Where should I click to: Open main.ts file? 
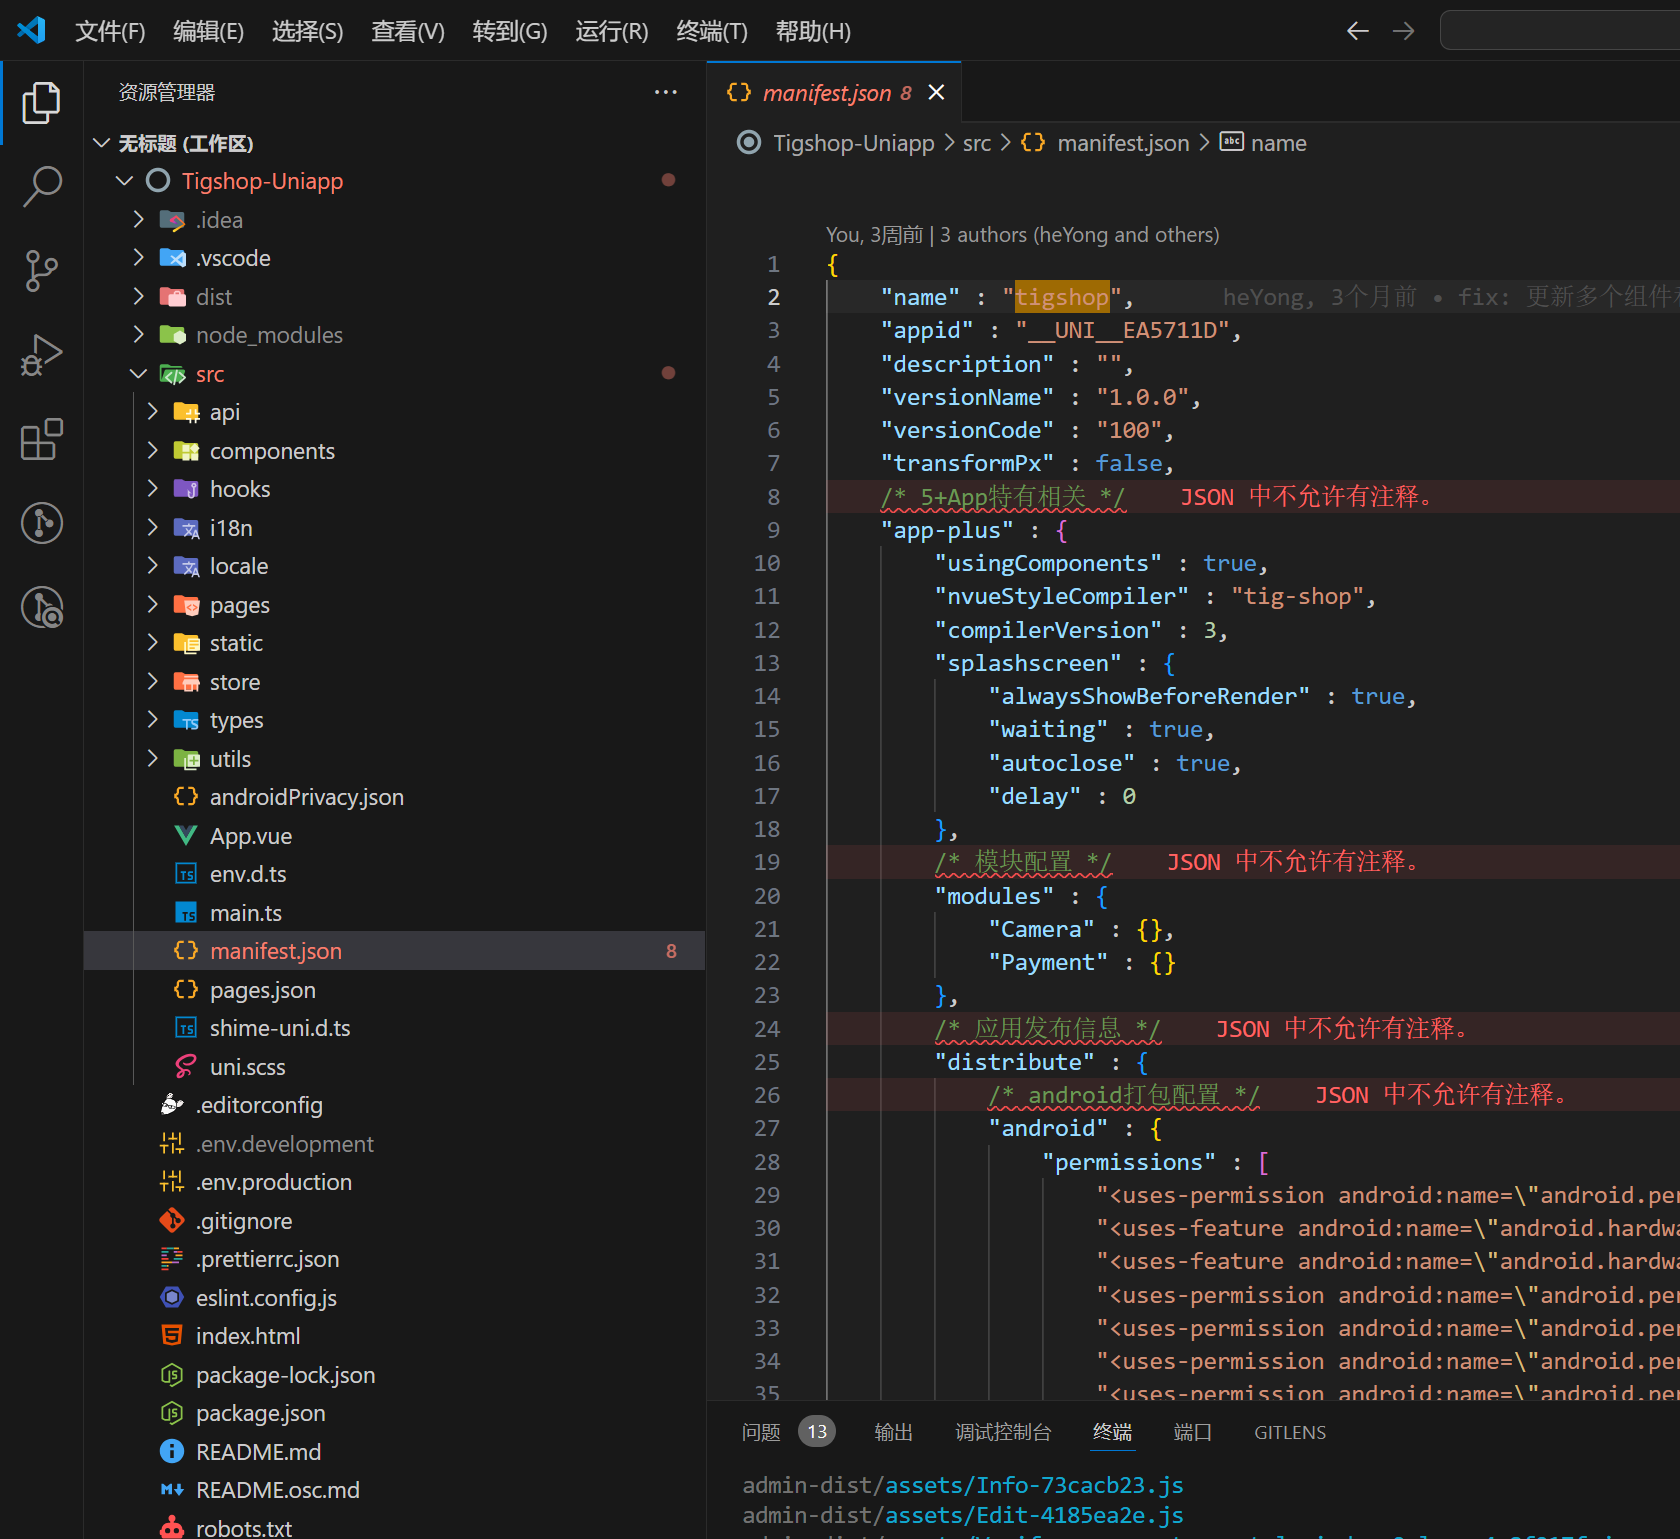click(394, 913)
